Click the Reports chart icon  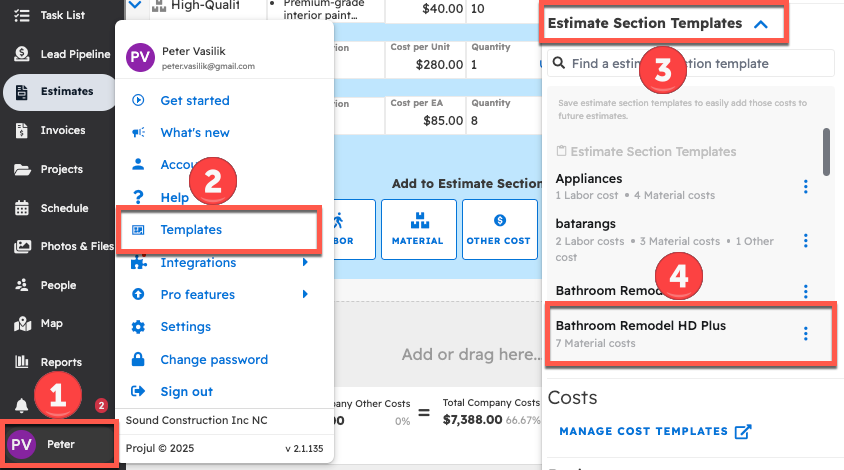21,362
